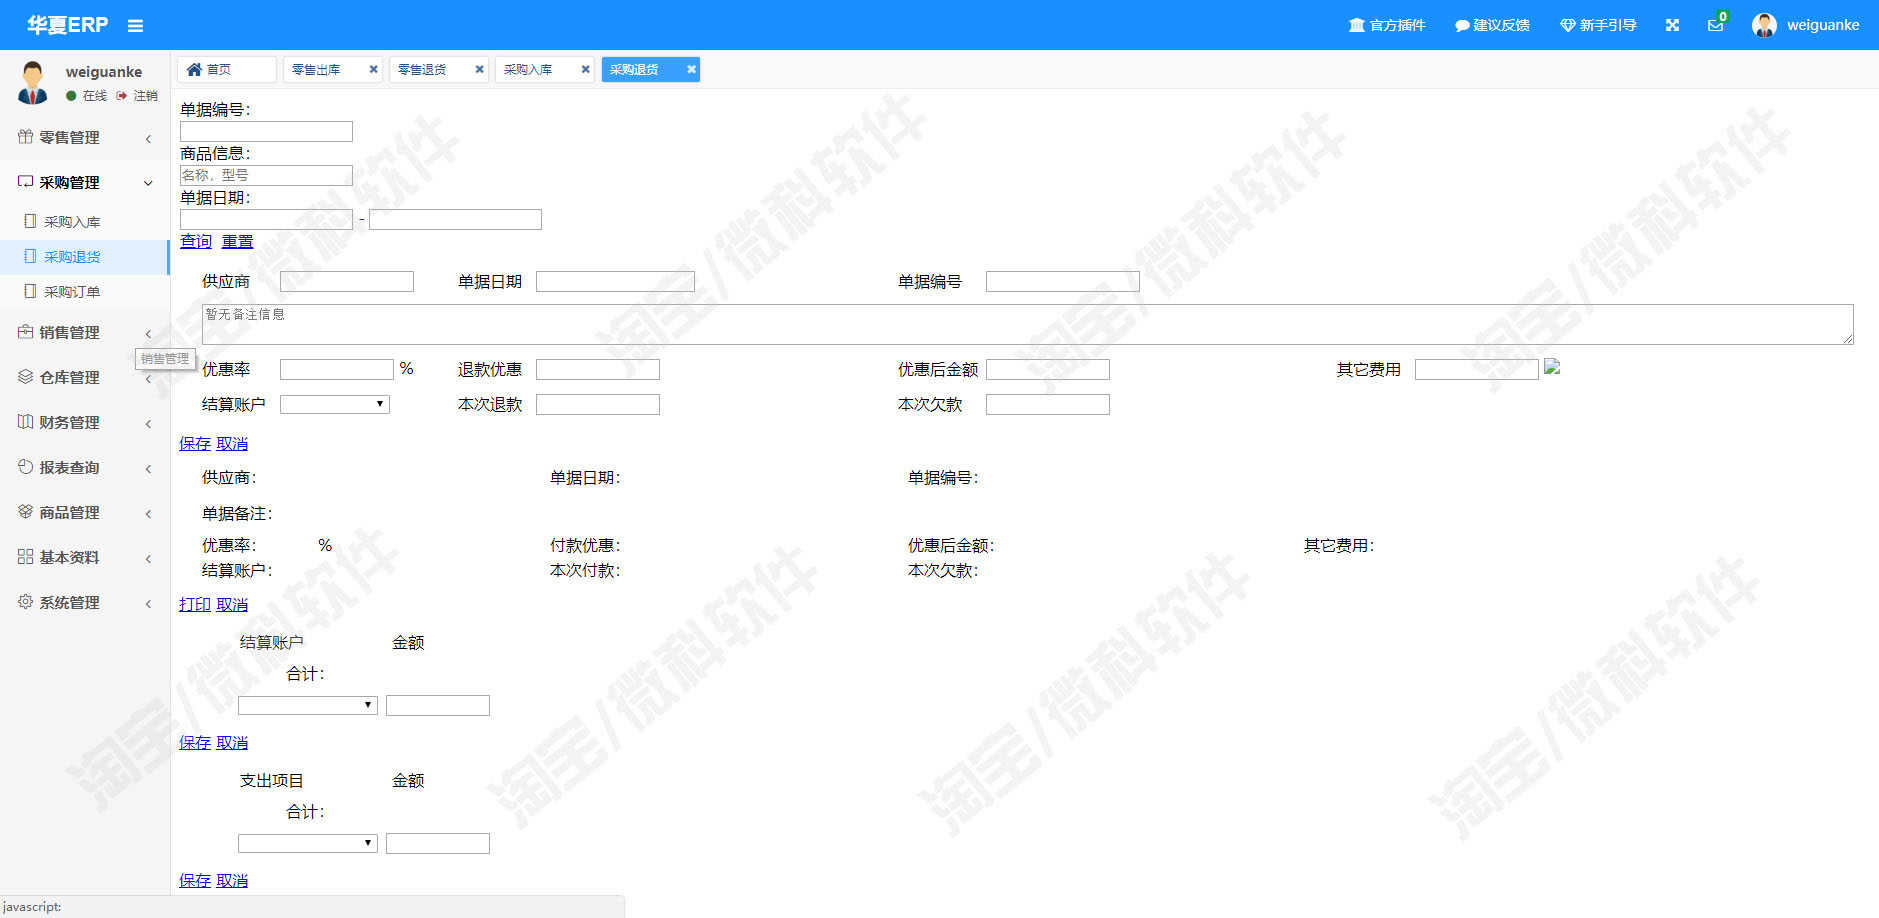Expand the 销售管理 menu chevron
1879x918 pixels.
(x=148, y=333)
